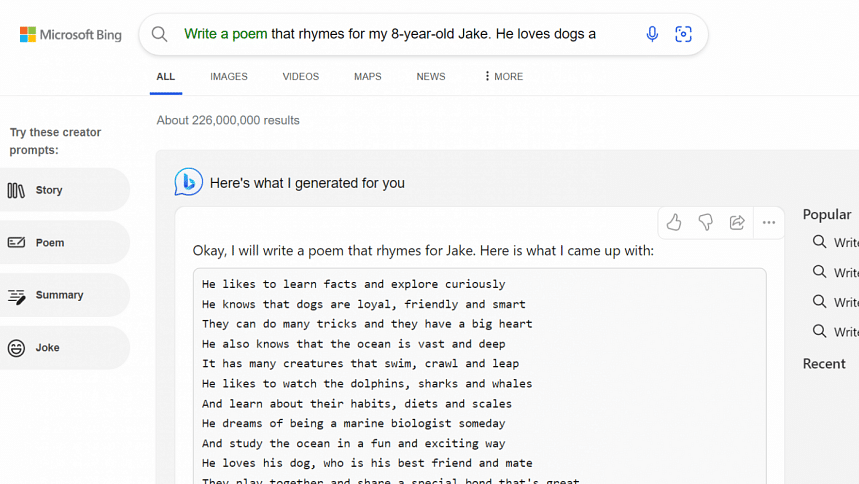Dislike the response with thumbs down
The image size is (859, 484).
pyautogui.click(x=705, y=223)
